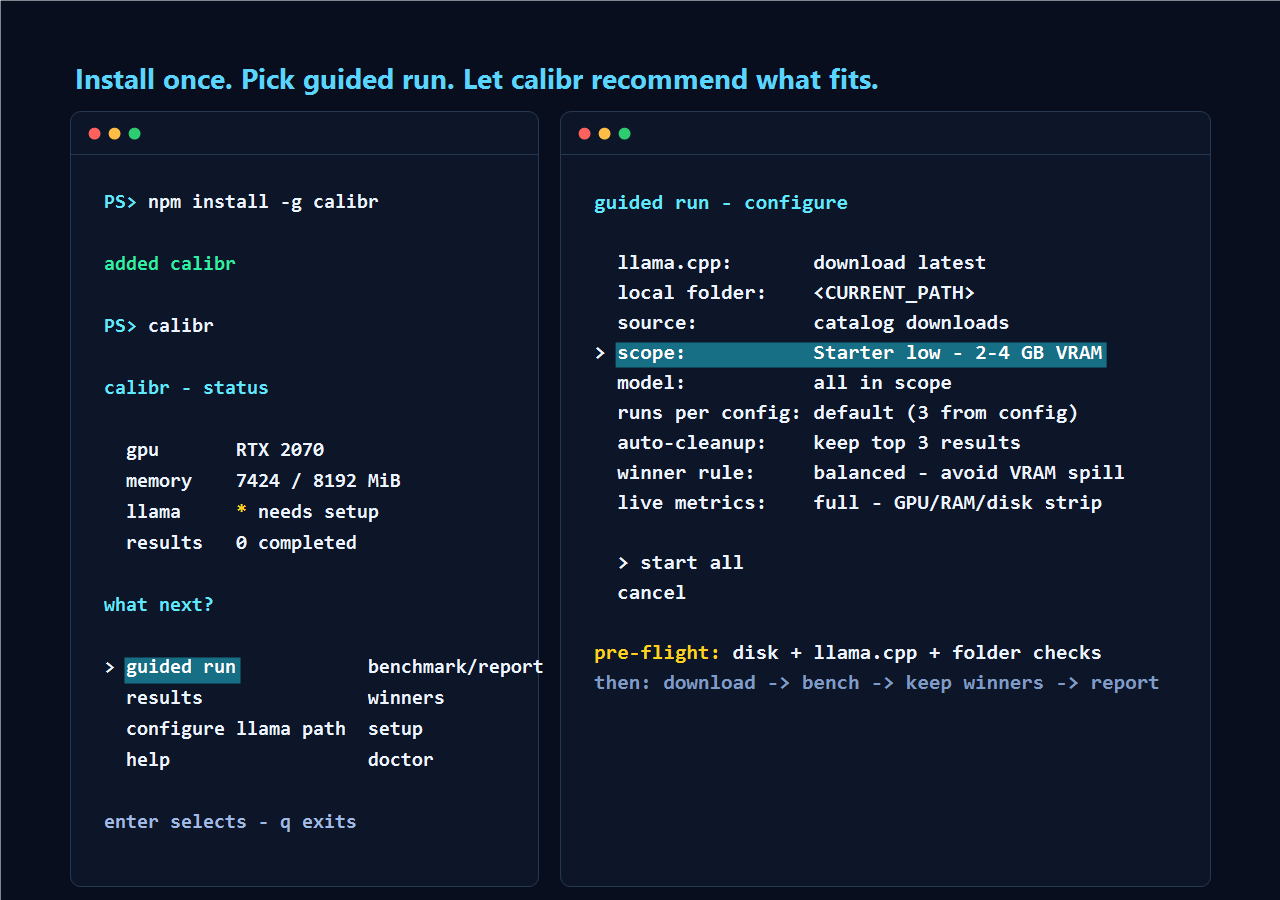Choose benchmark/report from the menu

coord(455,667)
